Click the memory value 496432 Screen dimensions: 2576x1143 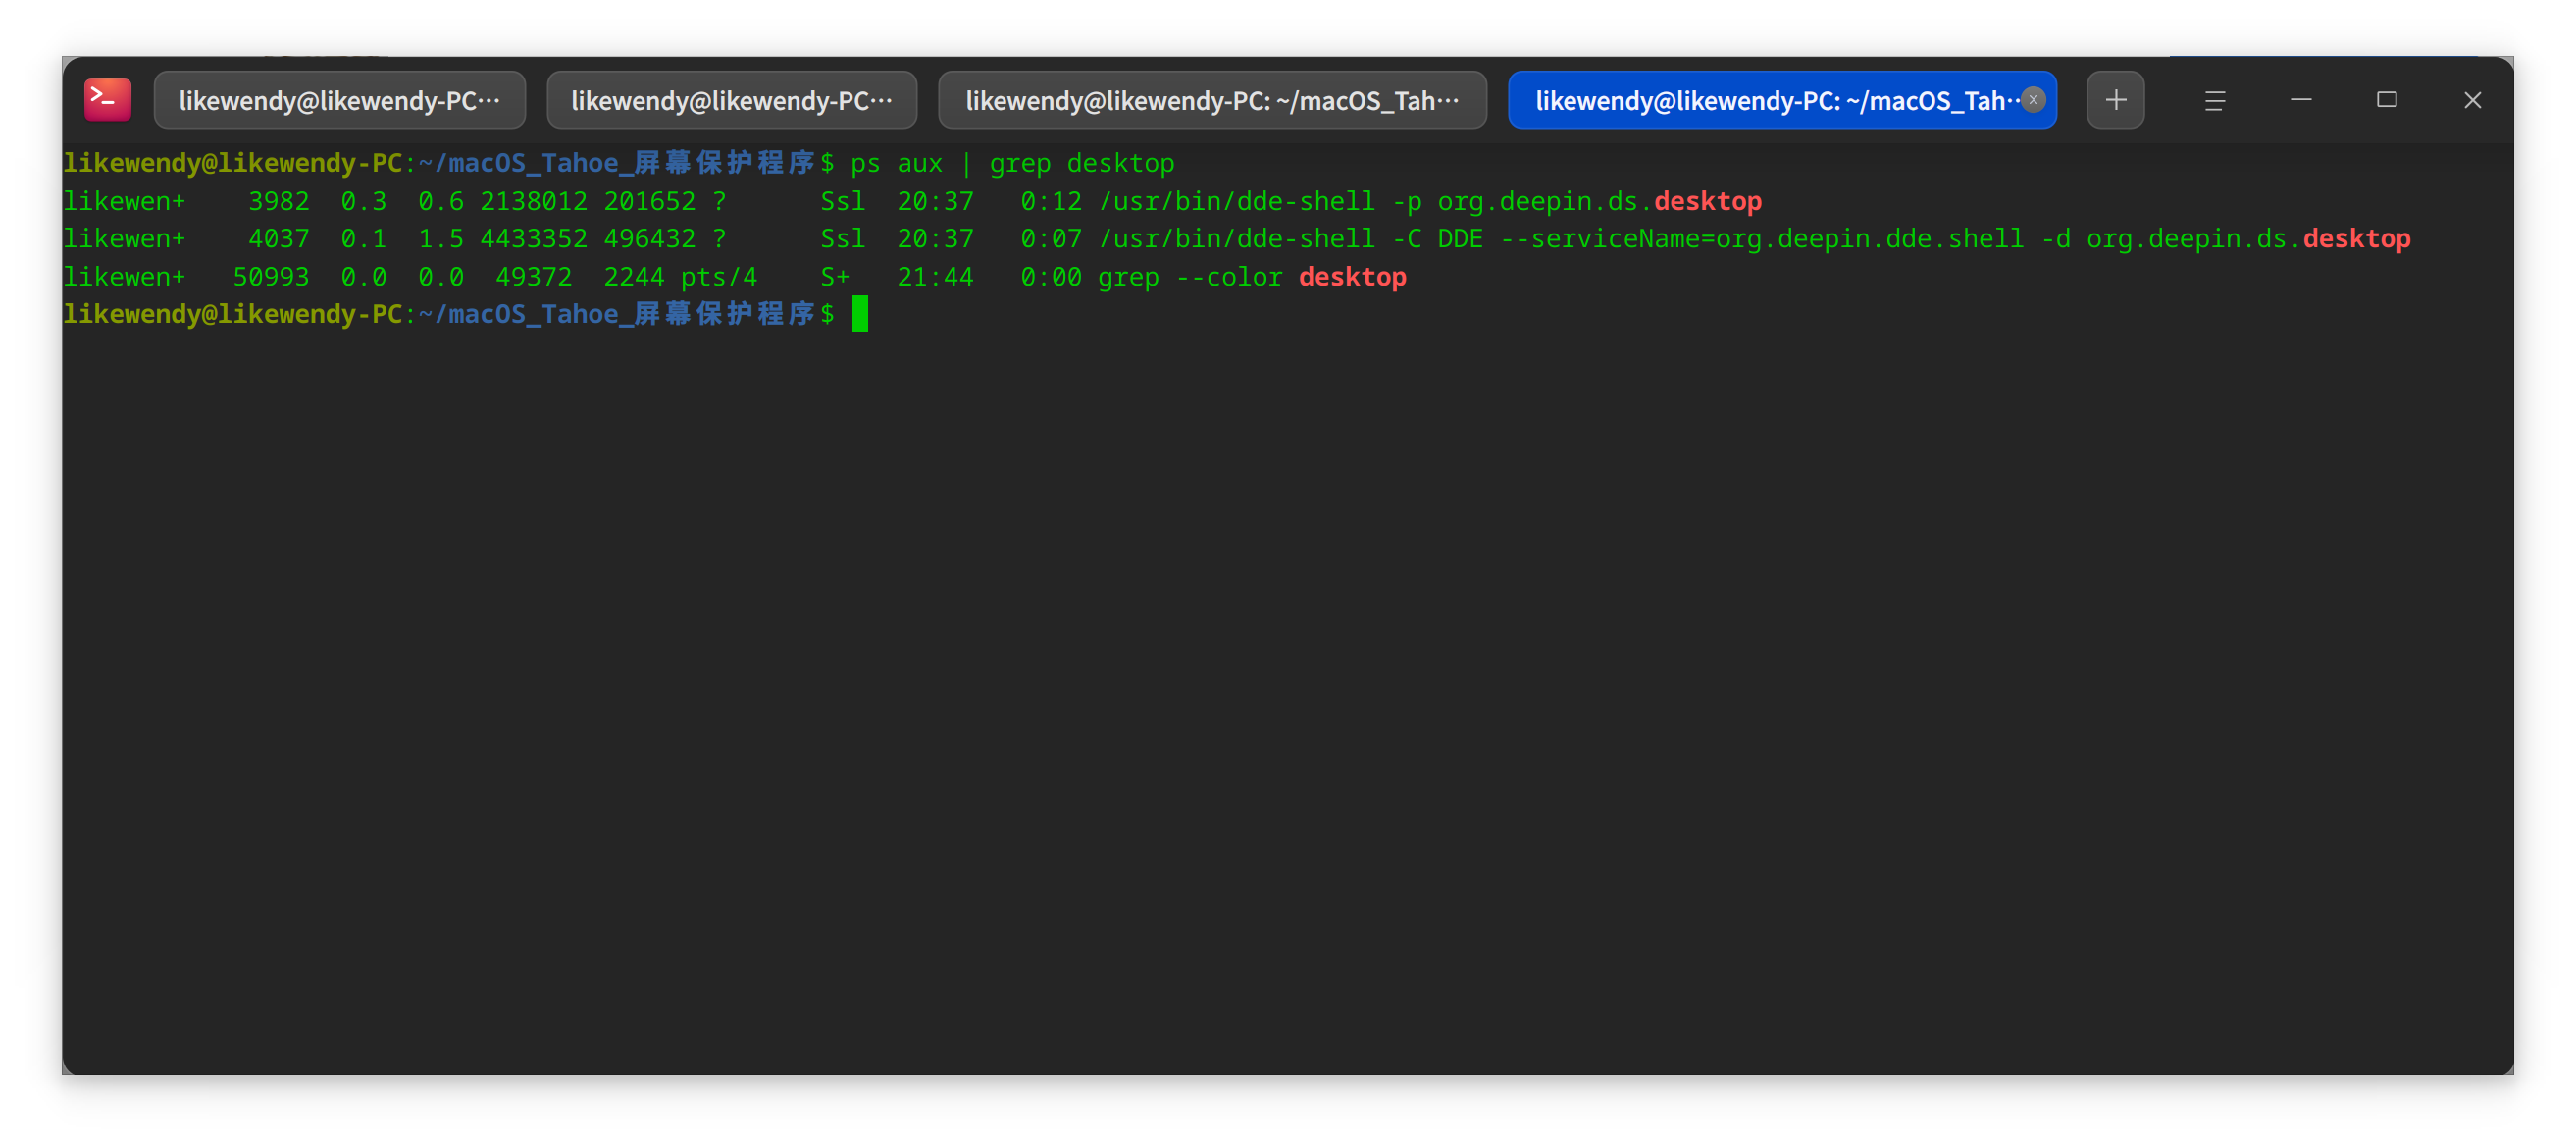click(x=650, y=239)
